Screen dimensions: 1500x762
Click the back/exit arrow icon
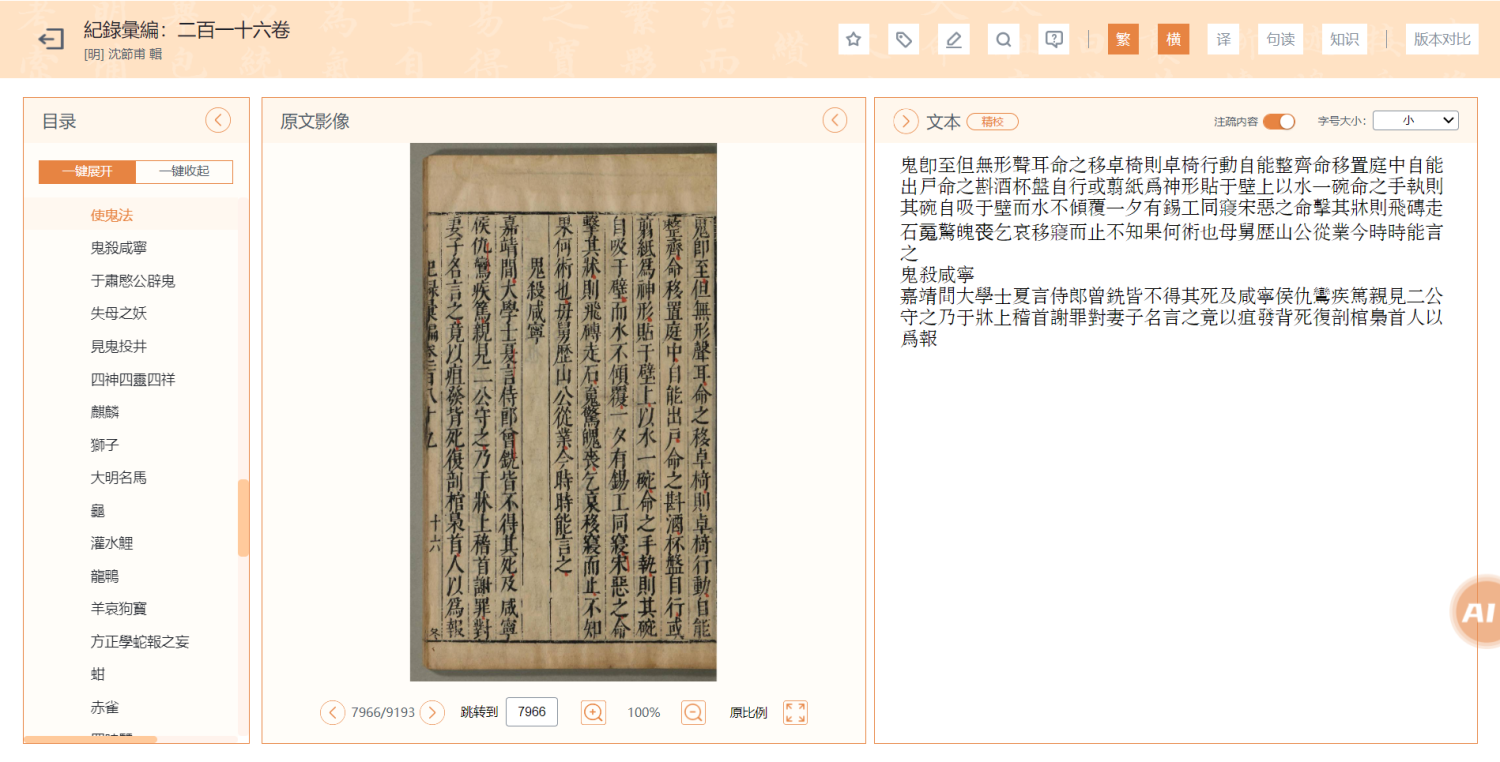click(x=50, y=39)
